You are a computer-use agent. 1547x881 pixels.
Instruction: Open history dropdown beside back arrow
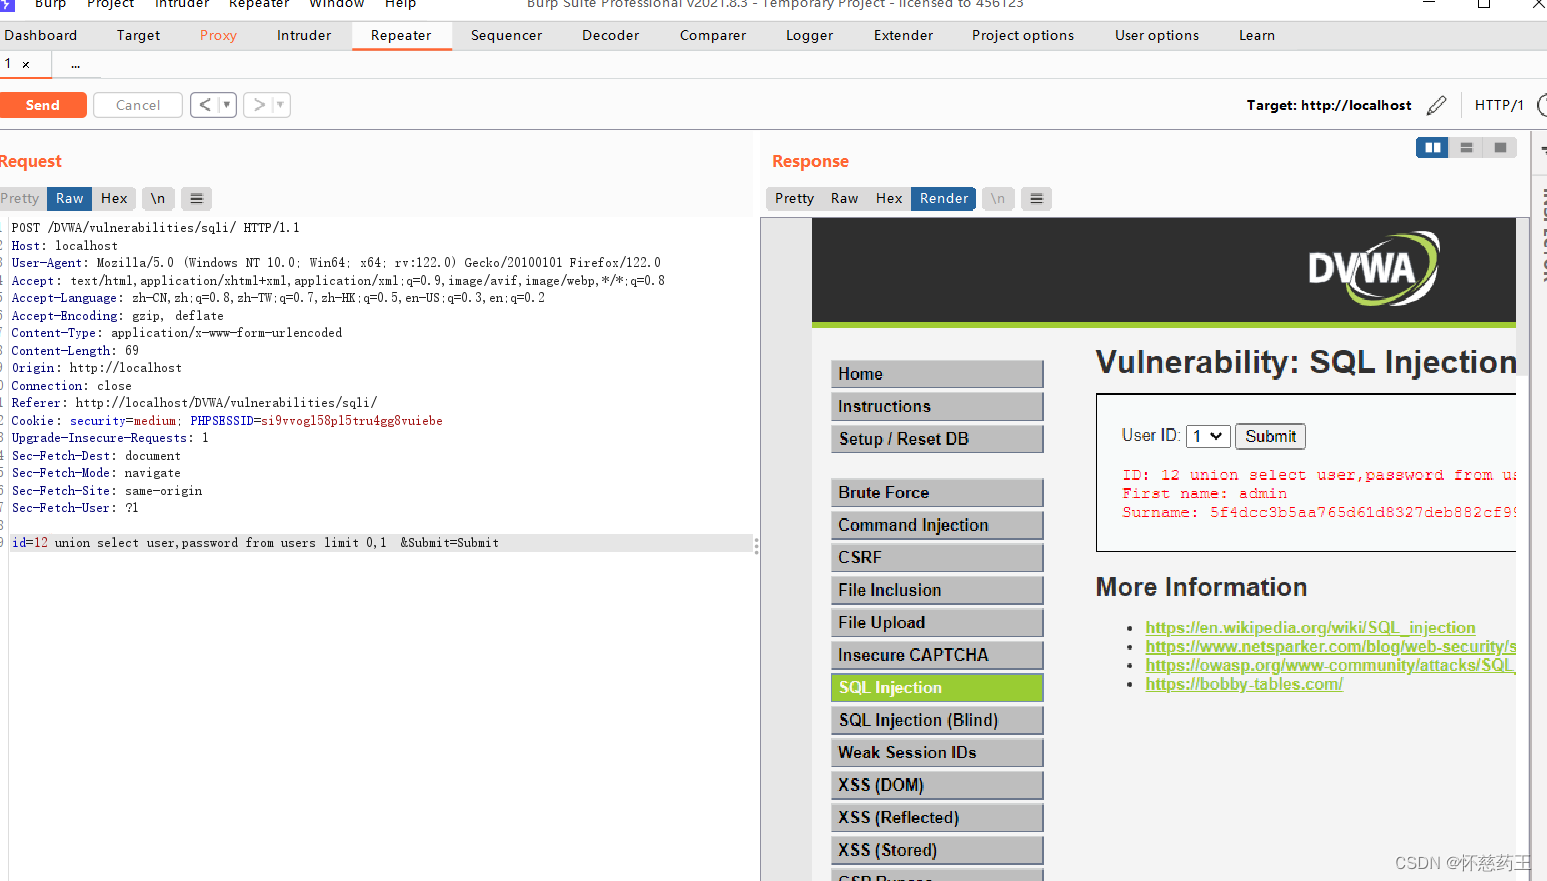(227, 105)
